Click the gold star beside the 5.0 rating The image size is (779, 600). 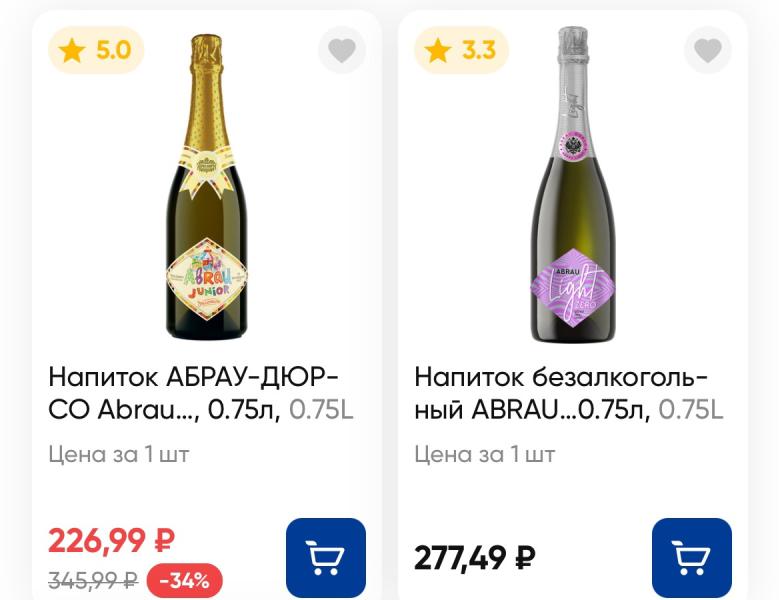pos(72,51)
